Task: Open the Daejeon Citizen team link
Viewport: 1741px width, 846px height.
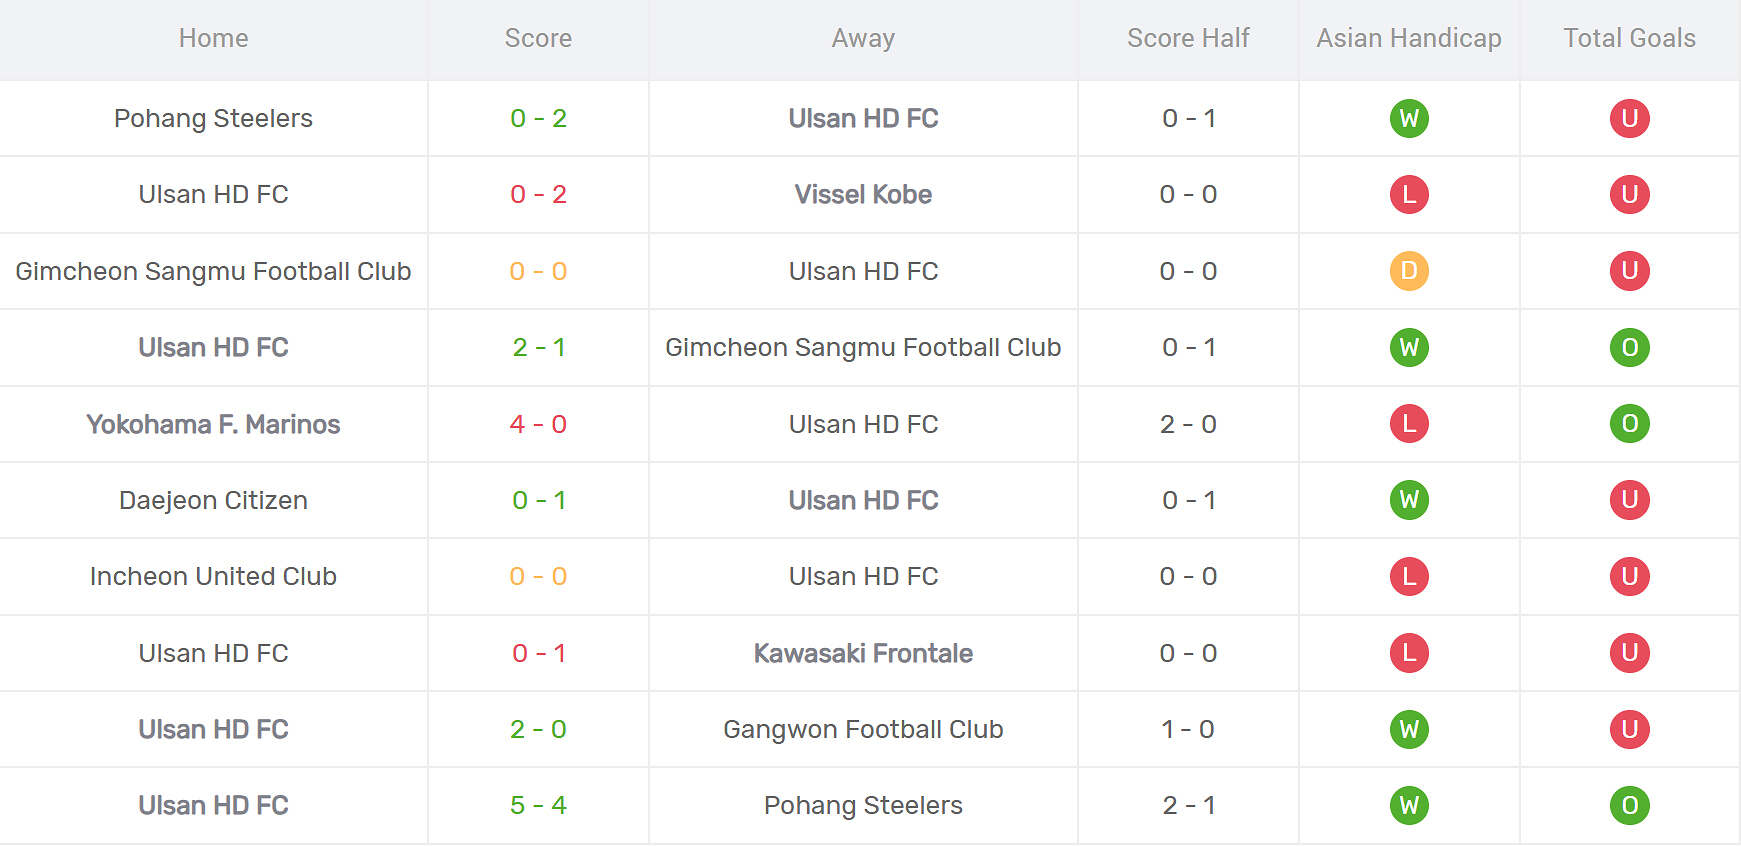Action: [x=213, y=500]
